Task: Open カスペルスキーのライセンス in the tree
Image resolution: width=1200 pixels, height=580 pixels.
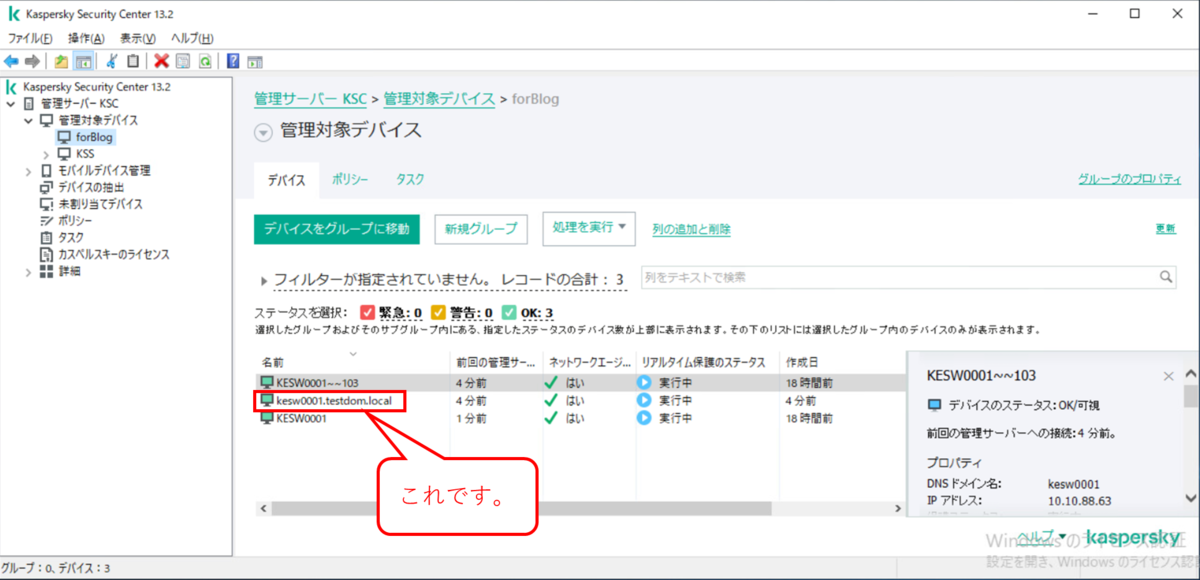Action: click(x=114, y=254)
